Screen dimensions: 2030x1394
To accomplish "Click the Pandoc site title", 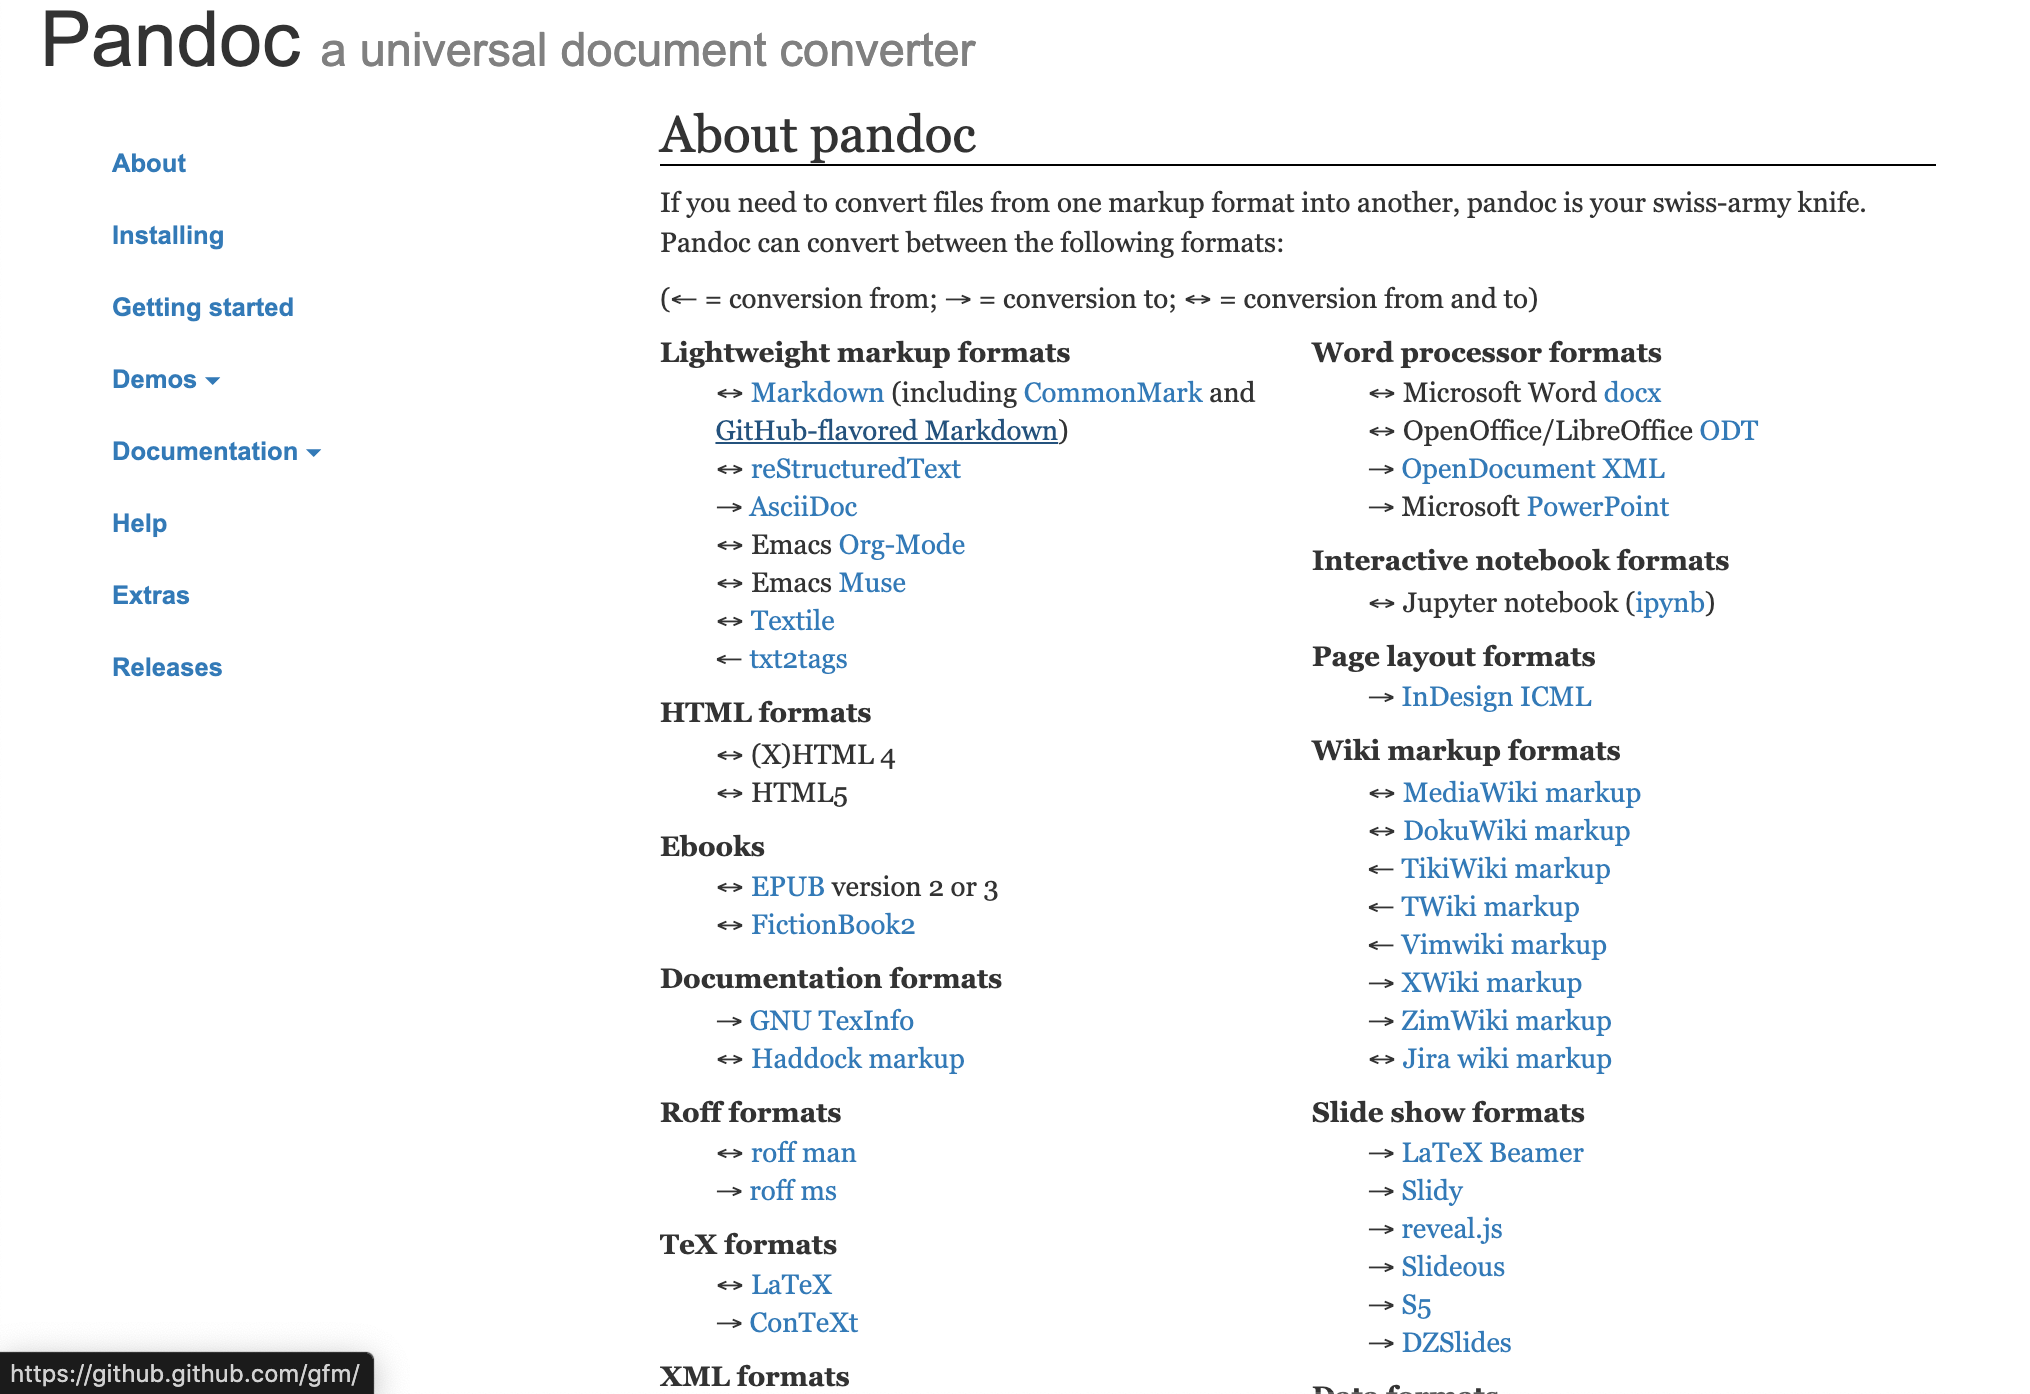I will tap(171, 42).
